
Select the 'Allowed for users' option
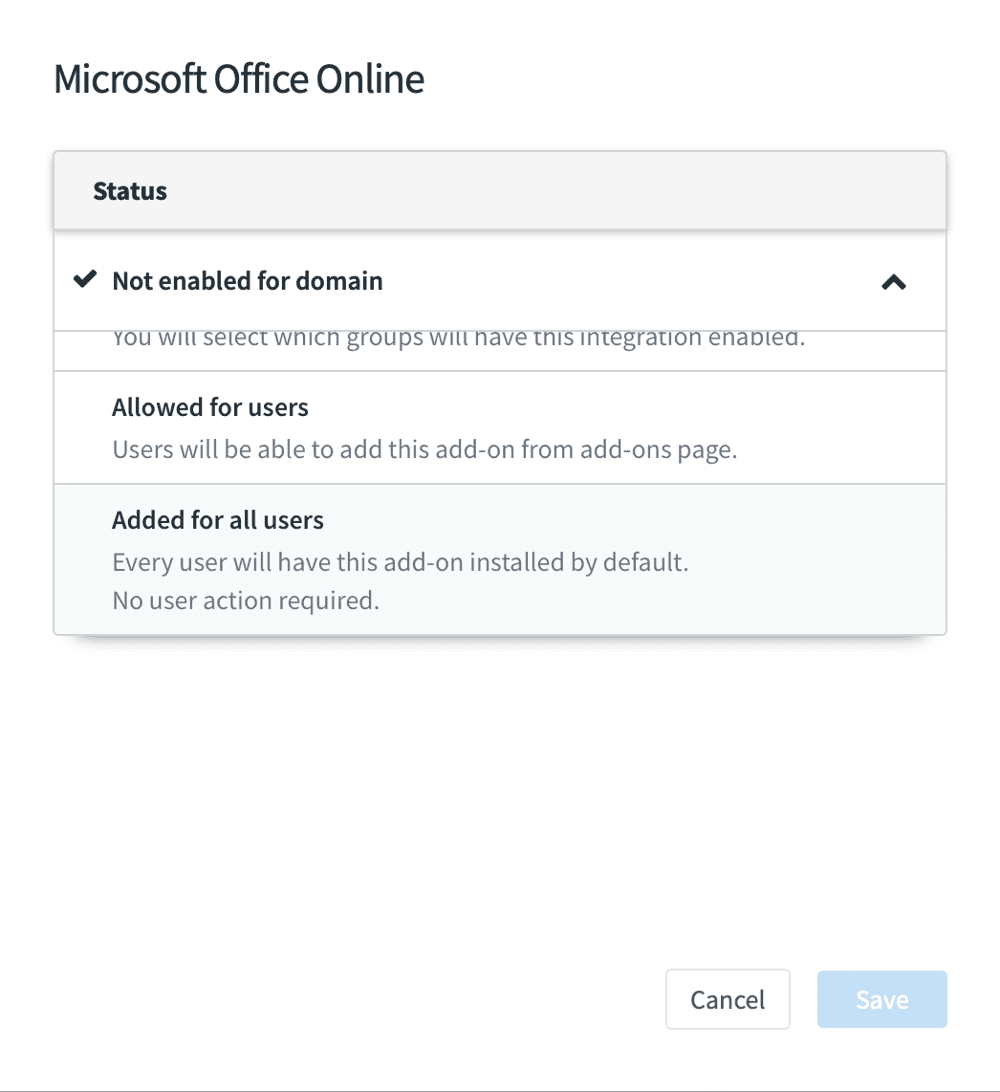coord(500,428)
